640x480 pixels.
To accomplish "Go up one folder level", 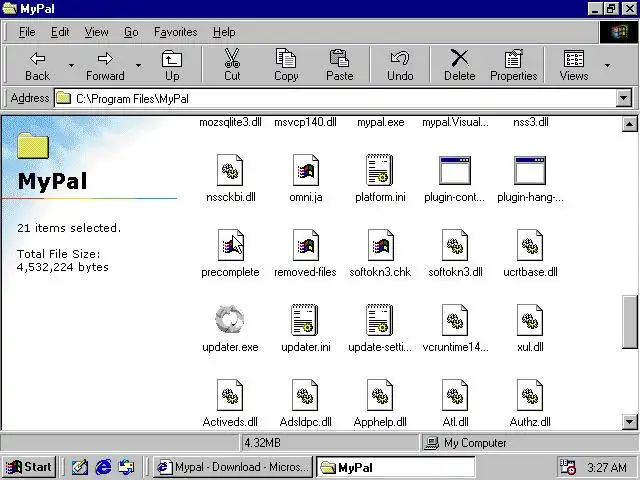I will pos(172,65).
